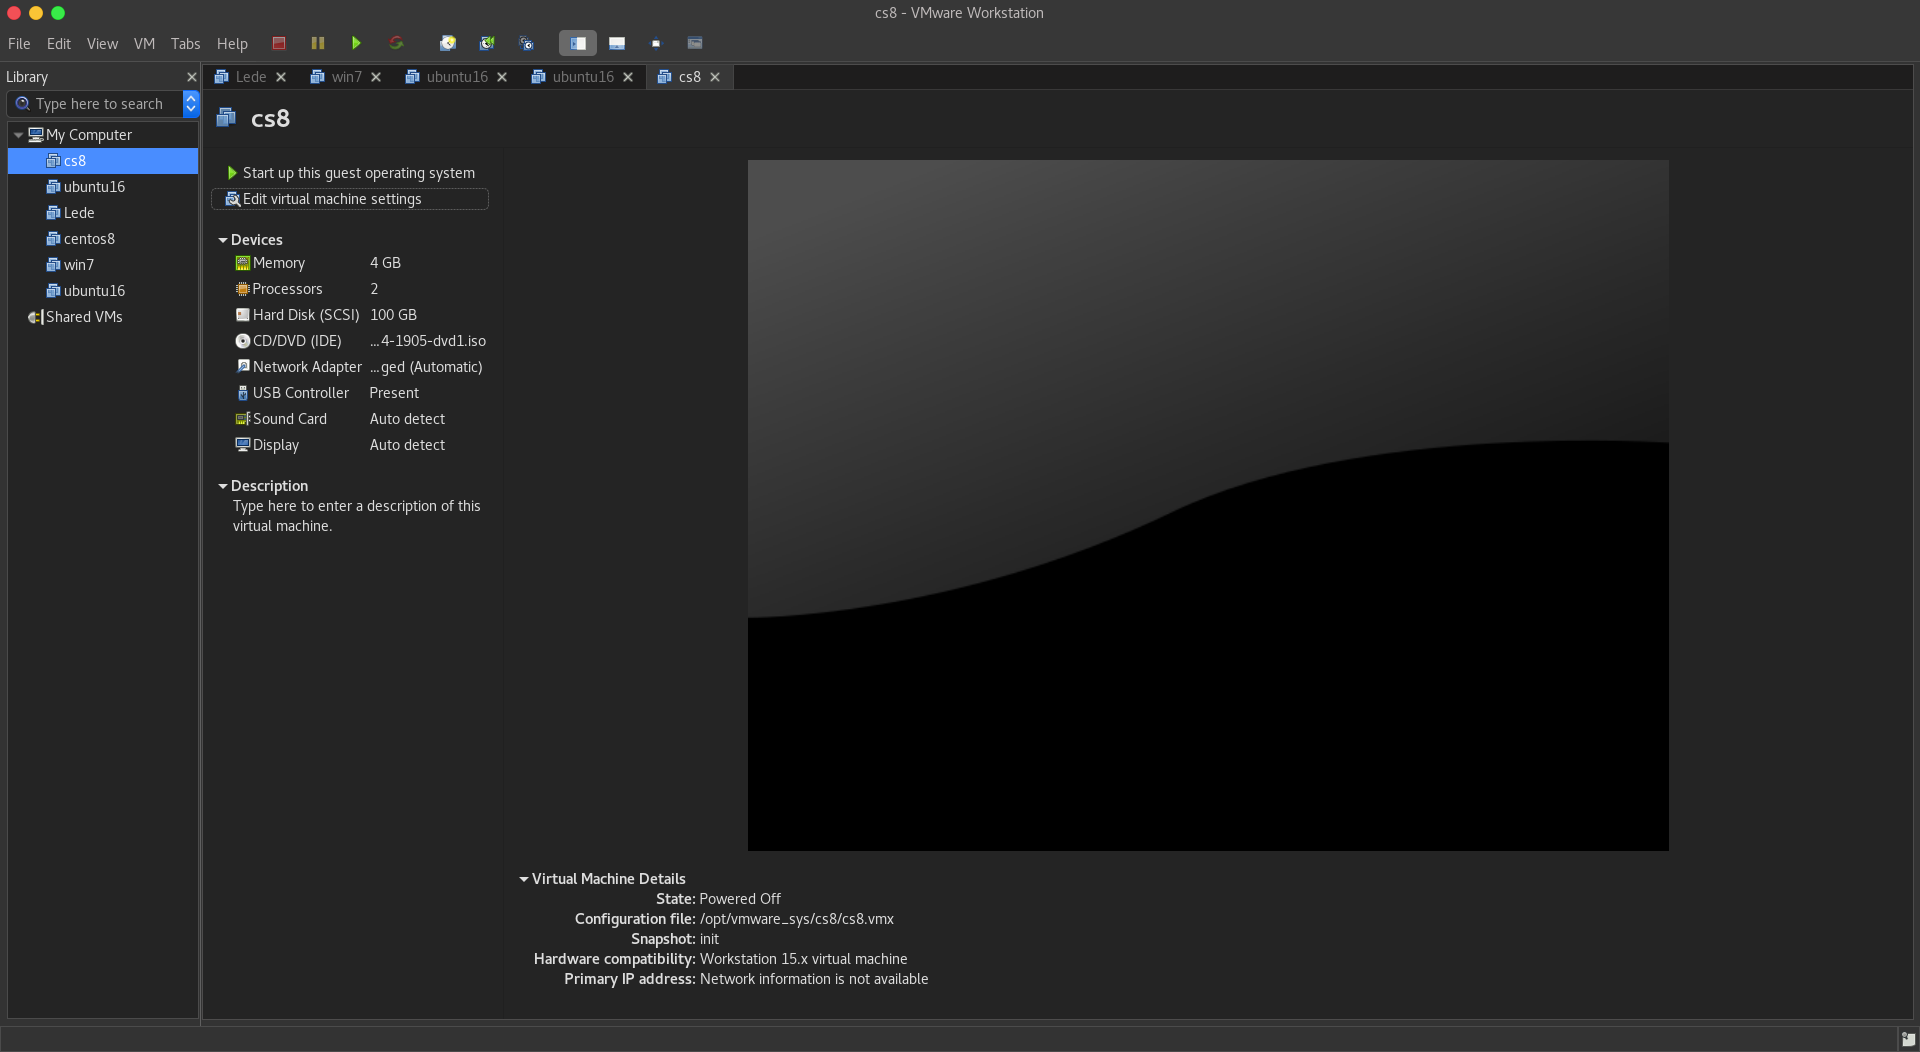Screen dimensions: 1920x1052
Task: Click the My Computer monitor icon
Action: [x=36, y=135]
